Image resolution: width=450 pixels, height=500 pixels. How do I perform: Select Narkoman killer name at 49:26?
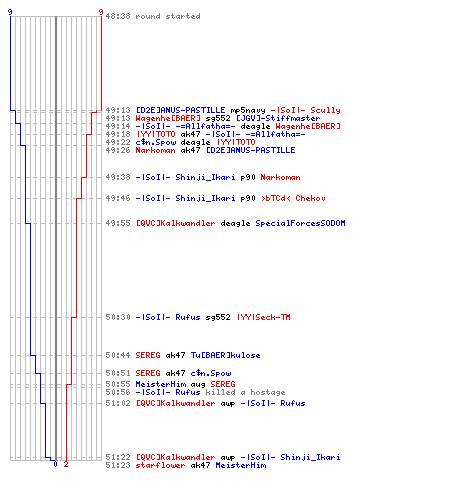click(x=155, y=150)
